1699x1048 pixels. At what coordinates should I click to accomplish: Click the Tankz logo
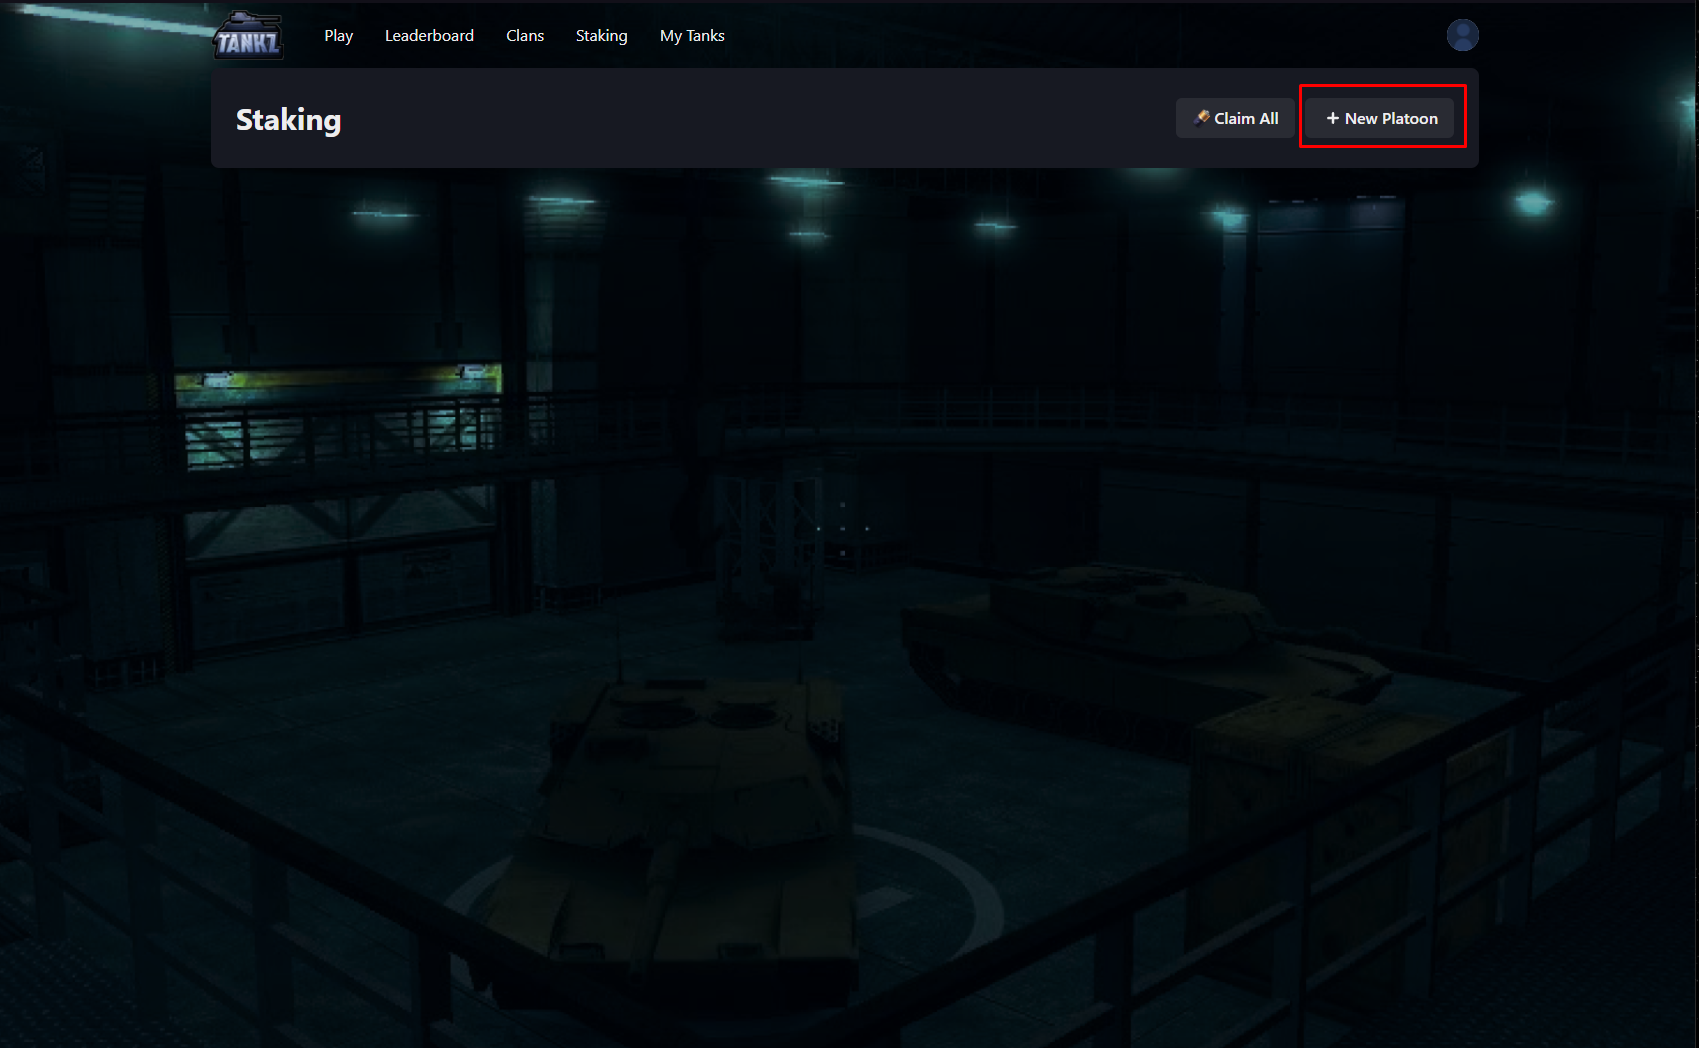(x=248, y=36)
